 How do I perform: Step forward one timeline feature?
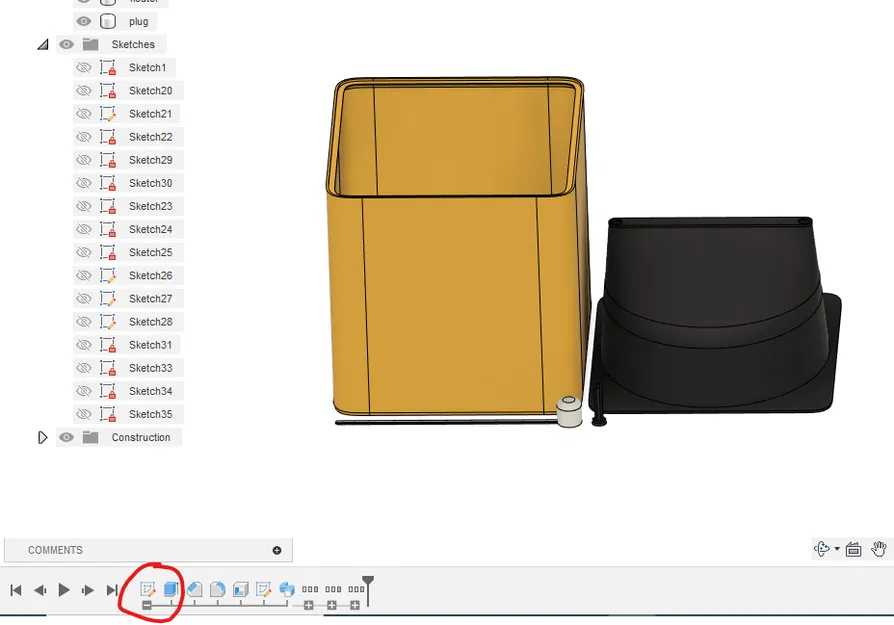point(88,590)
